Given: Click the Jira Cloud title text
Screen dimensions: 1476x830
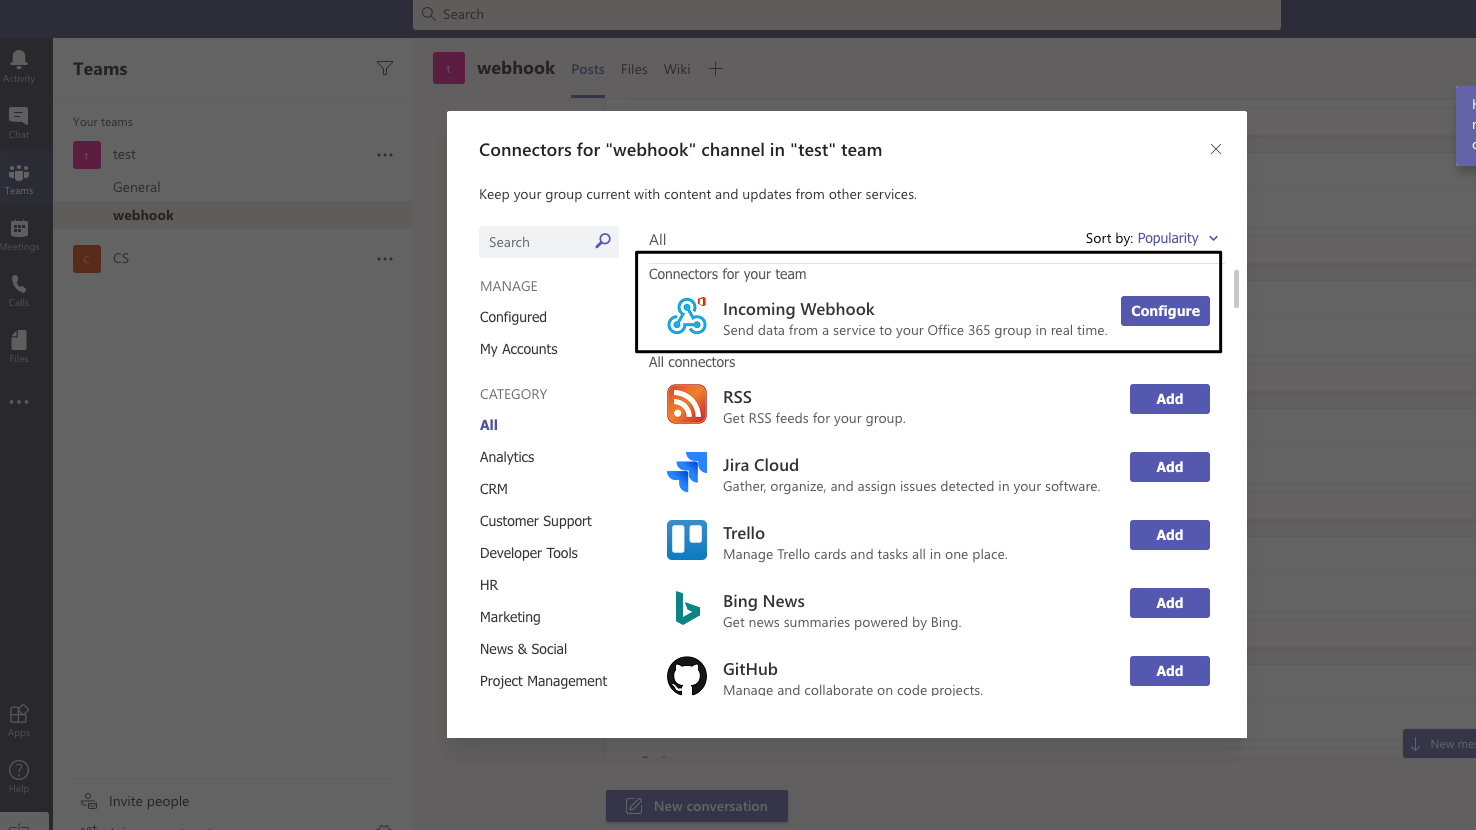Looking at the screenshot, I should tap(761, 465).
